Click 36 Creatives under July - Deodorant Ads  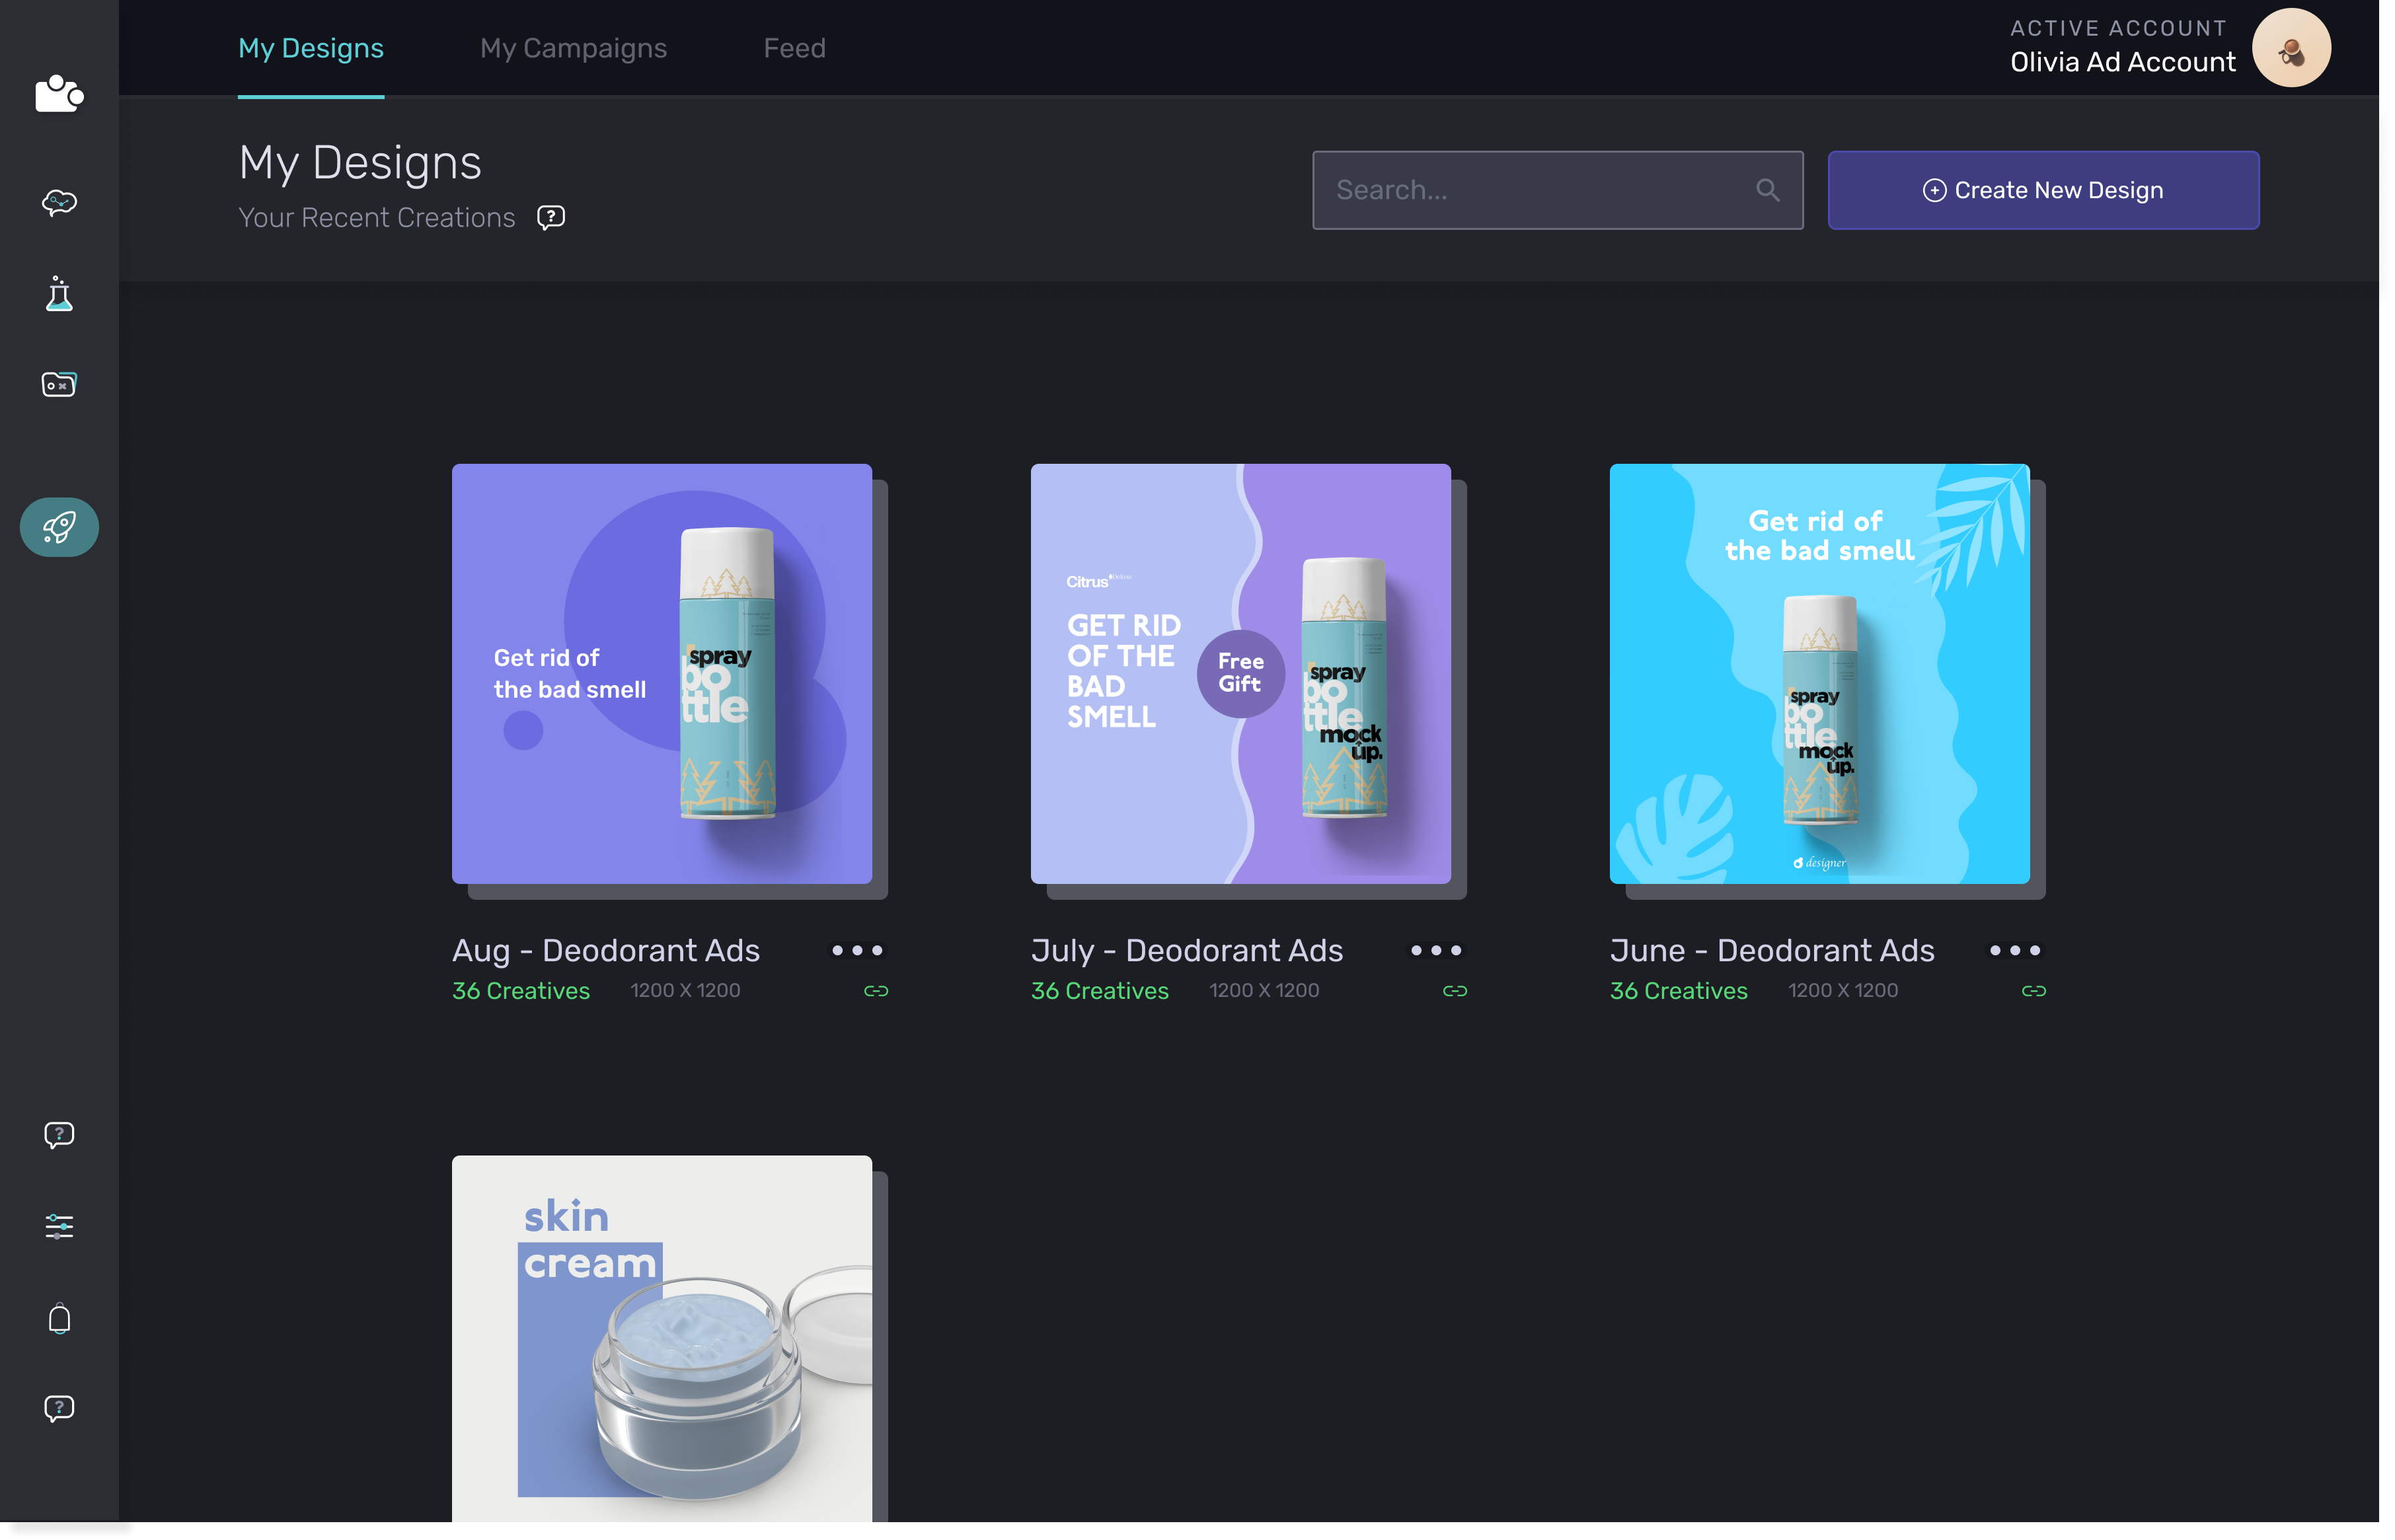[x=1100, y=991]
